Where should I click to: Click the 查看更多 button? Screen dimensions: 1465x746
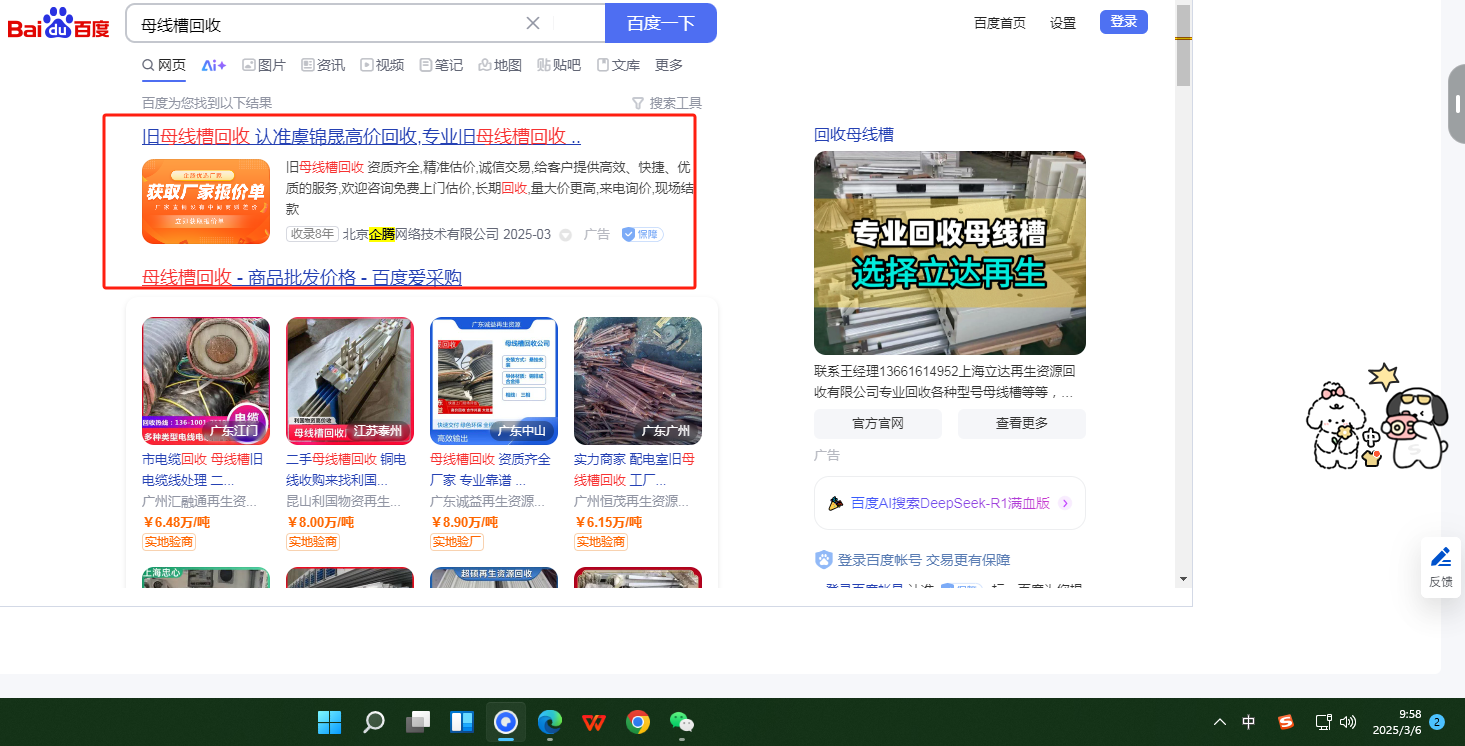[x=1022, y=424]
